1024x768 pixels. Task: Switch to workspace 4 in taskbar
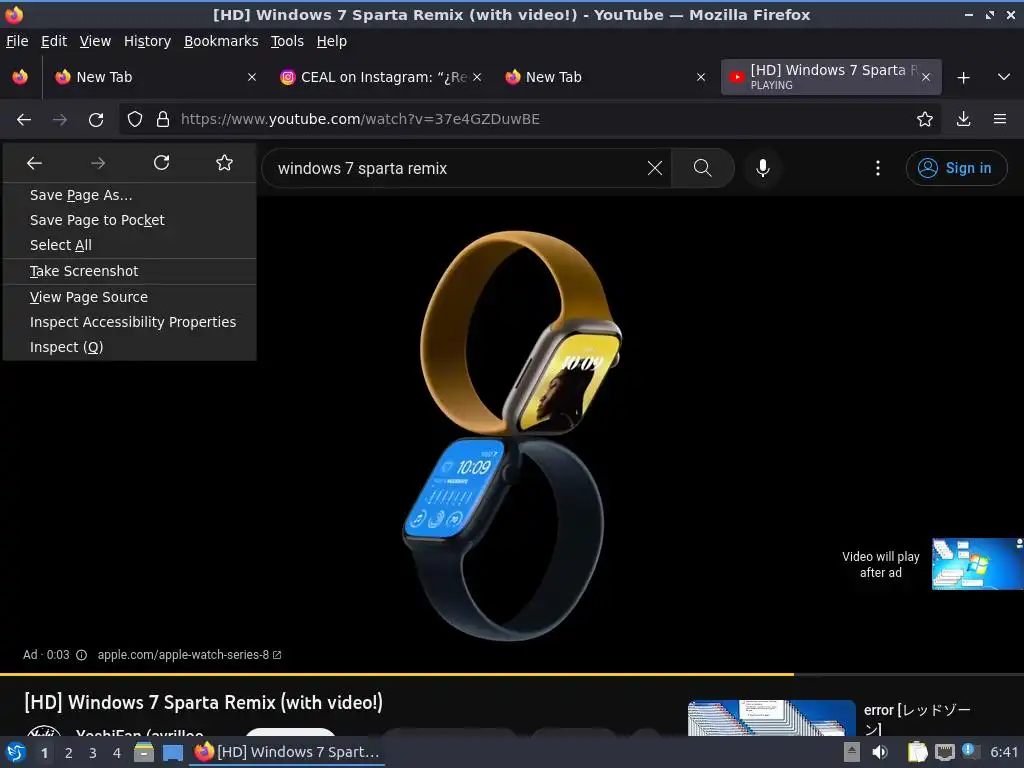[x=117, y=753]
